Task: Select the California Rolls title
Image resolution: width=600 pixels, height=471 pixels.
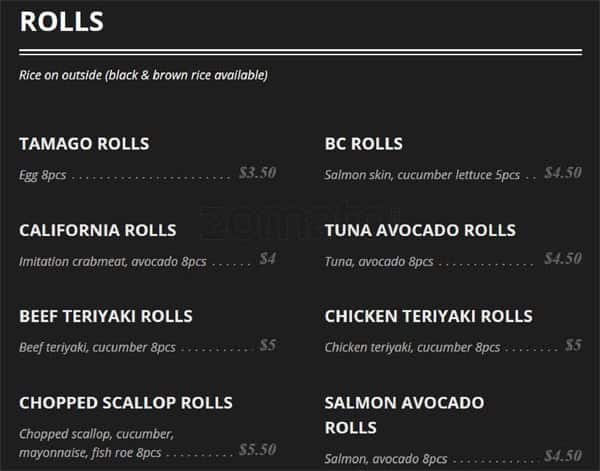Action: tap(97, 230)
